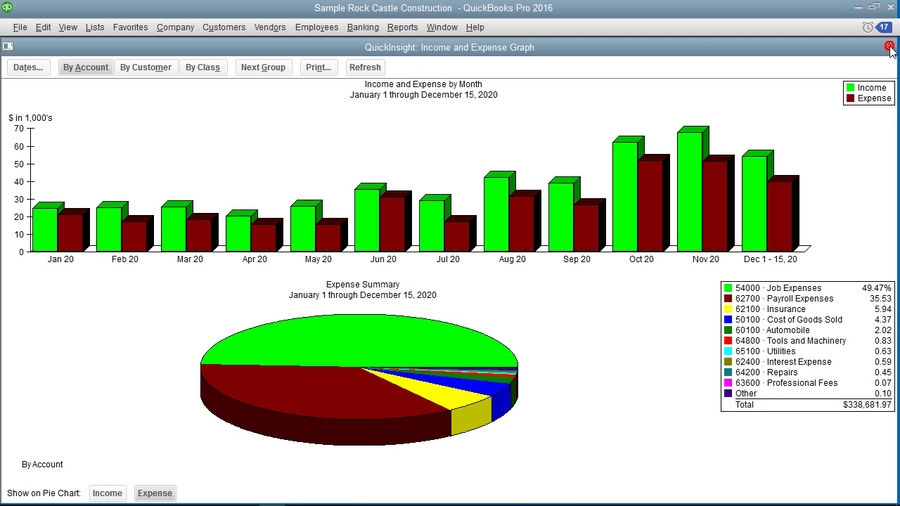
Task: Open the Reports menu
Action: coord(402,27)
